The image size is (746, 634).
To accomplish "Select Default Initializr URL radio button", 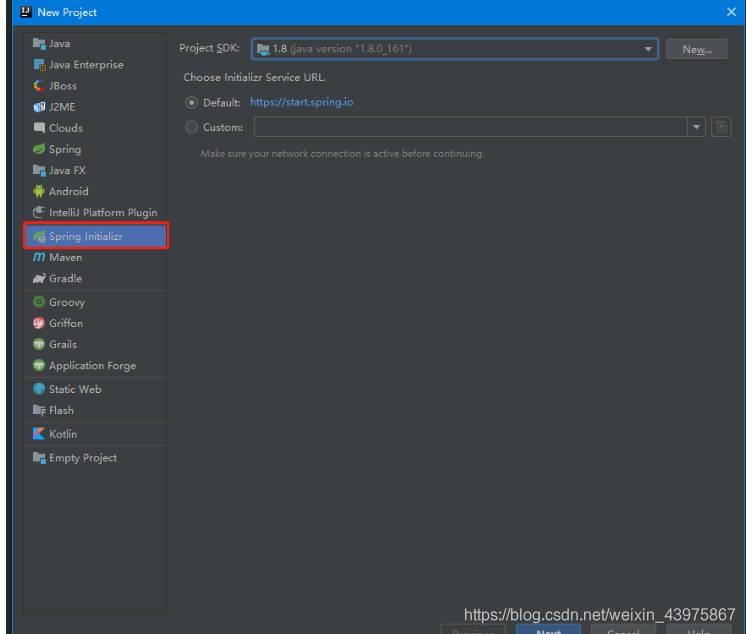I will (x=191, y=102).
